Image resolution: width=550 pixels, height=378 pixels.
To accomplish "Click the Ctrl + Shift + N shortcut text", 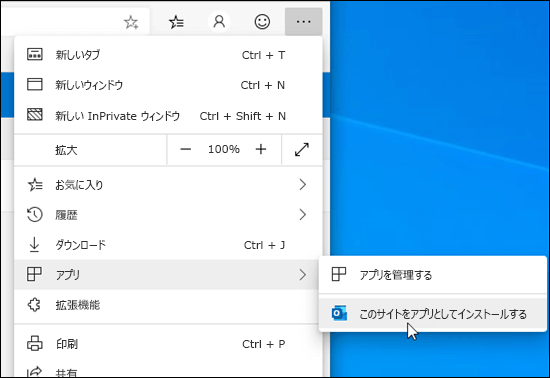I will [x=243, y=116].
